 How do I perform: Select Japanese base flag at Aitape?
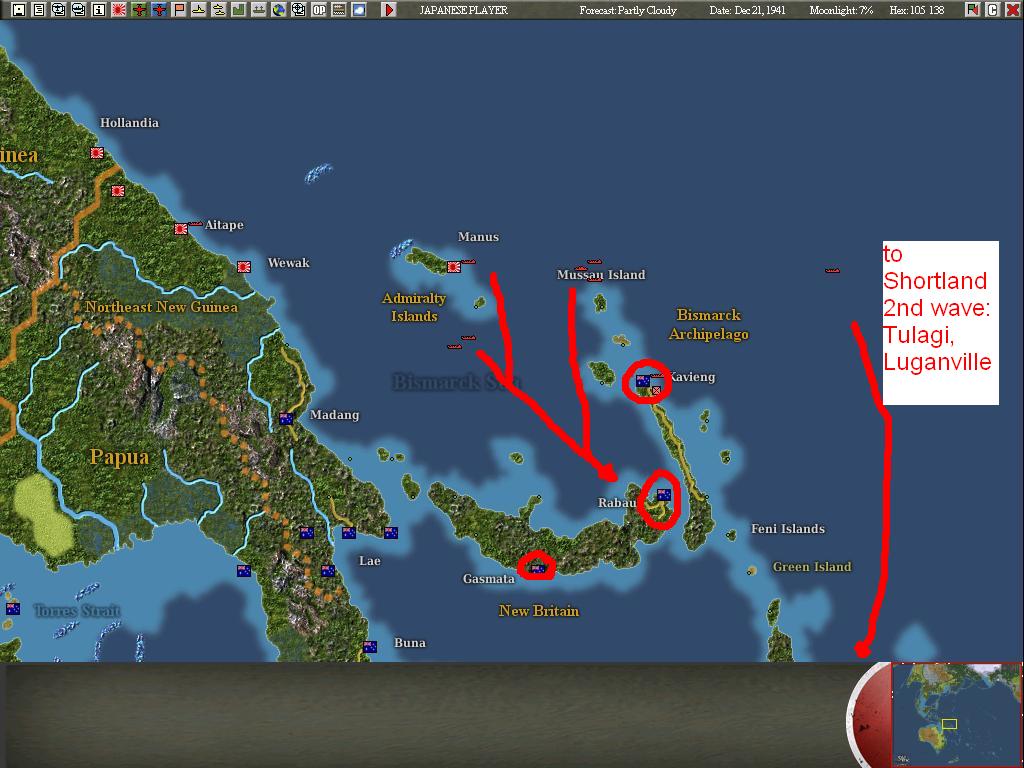(x=181, y=229)
